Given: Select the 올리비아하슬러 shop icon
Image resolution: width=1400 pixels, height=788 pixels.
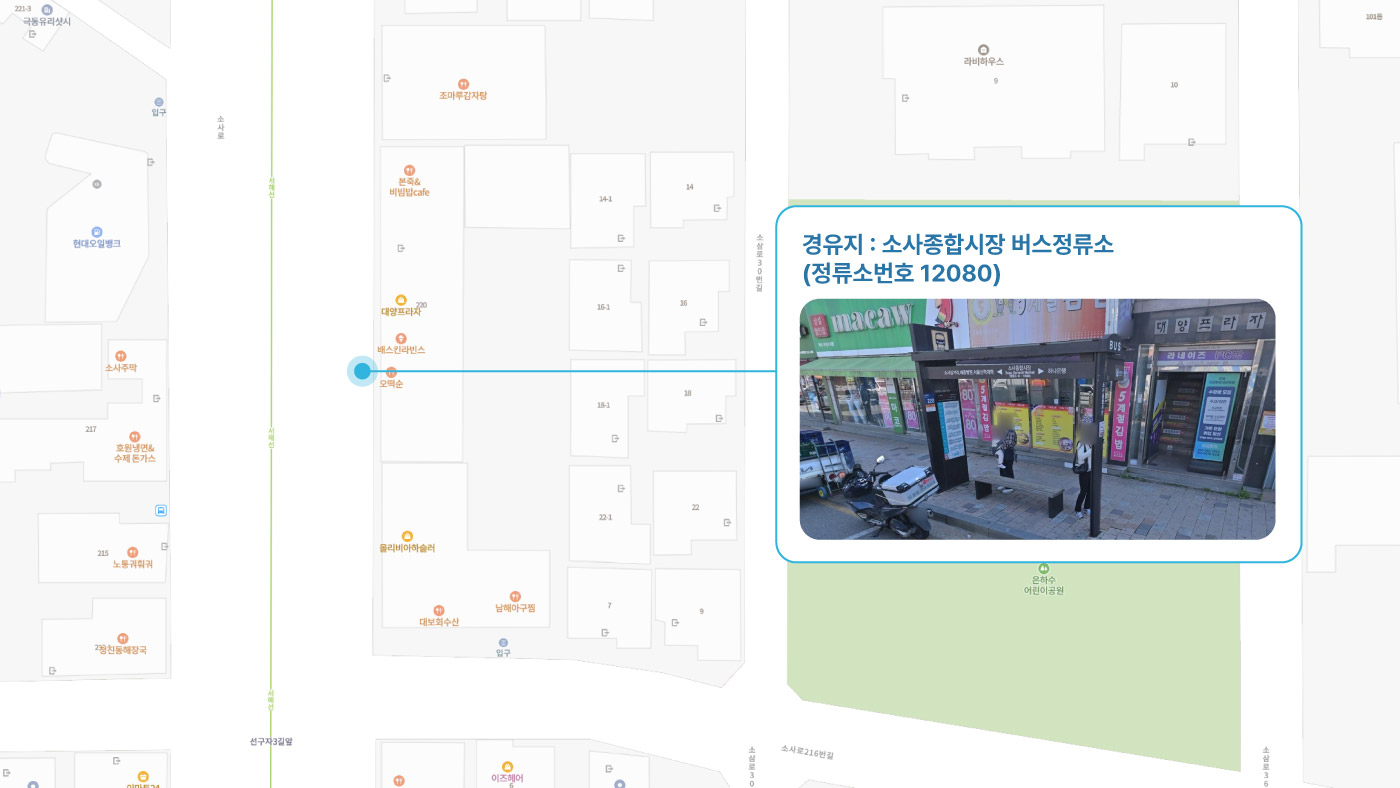Looking at the screenshot, I should pyautogui.click(x=407, y=537).
